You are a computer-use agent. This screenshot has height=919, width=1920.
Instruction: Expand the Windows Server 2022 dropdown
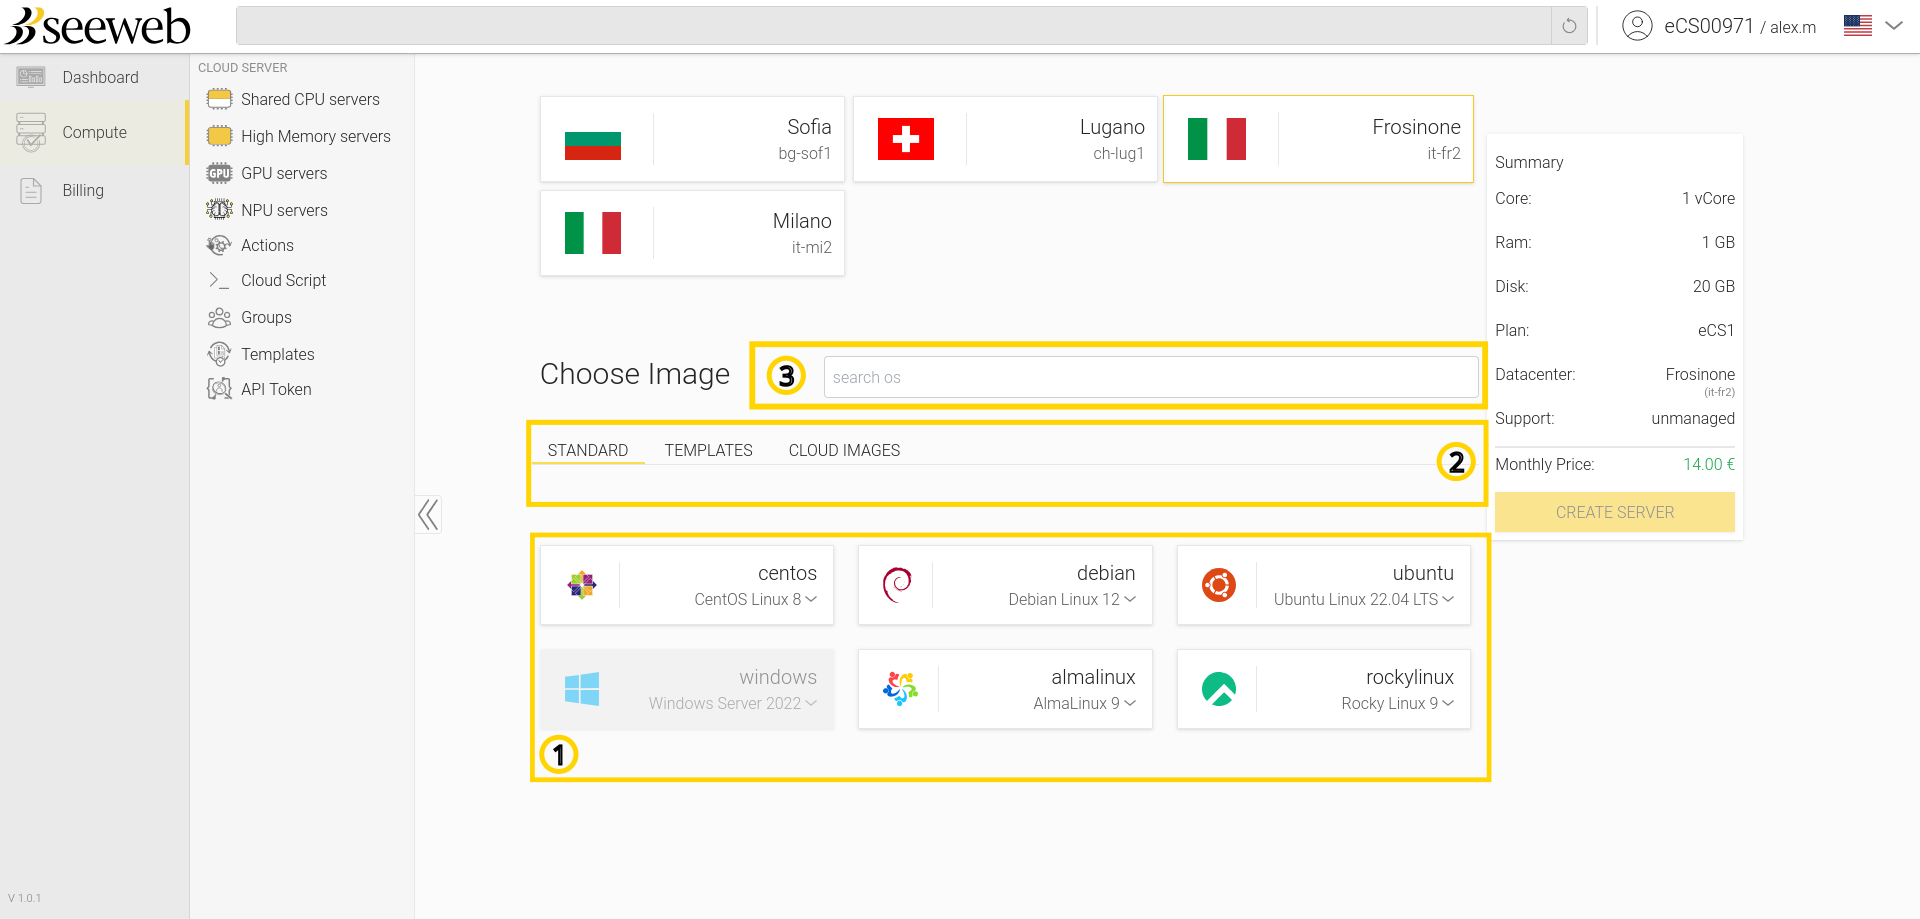[811, 704]
